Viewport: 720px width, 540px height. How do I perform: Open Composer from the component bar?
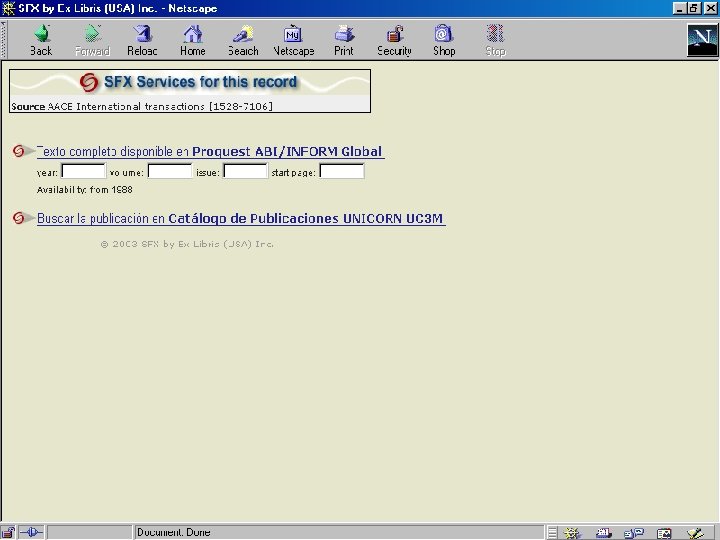click(696, 533)
